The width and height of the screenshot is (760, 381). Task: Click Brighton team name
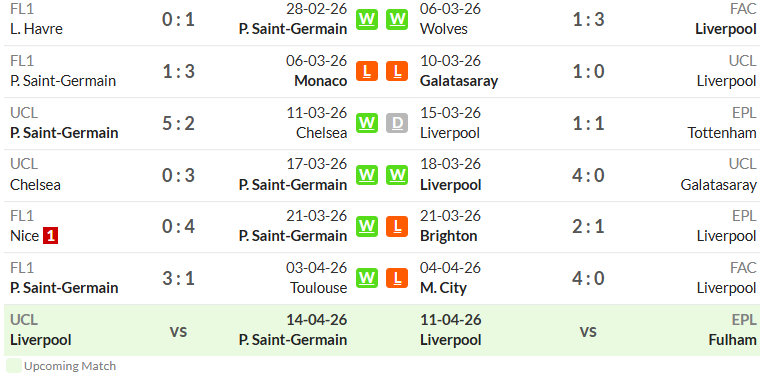pos(448,236)
